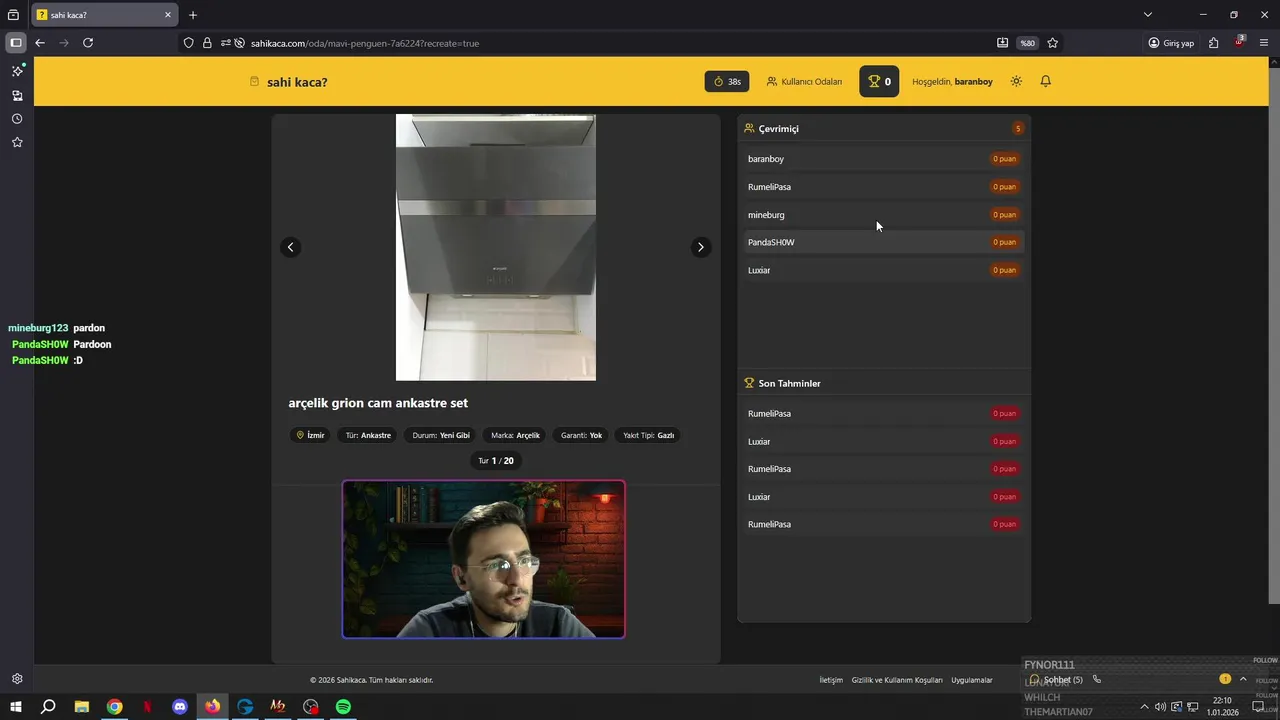Screen dimensions: 1280x720
Task: Open Firefox sidebar toggle icon
Action: click(x=15, y=43)
